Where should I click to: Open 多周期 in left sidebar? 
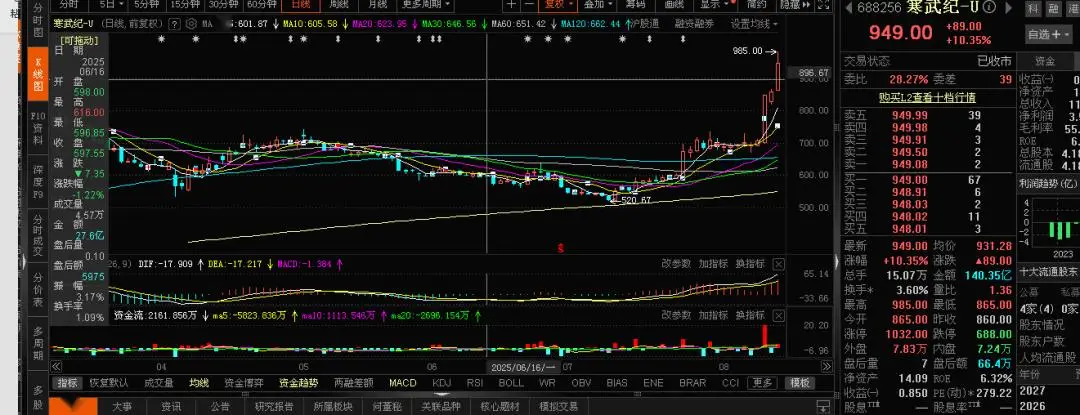(x=38, y=343)
